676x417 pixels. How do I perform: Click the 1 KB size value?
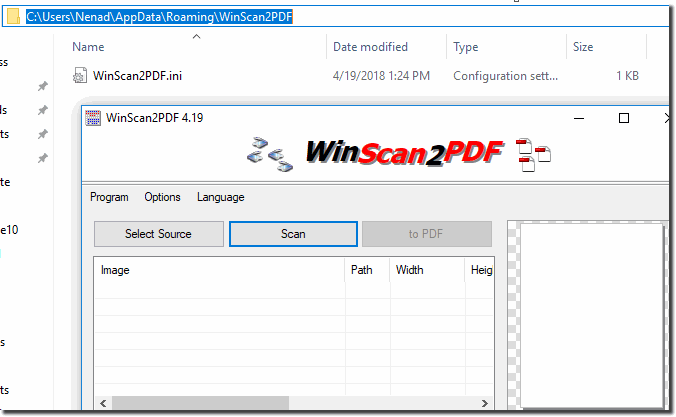[627, 76]
